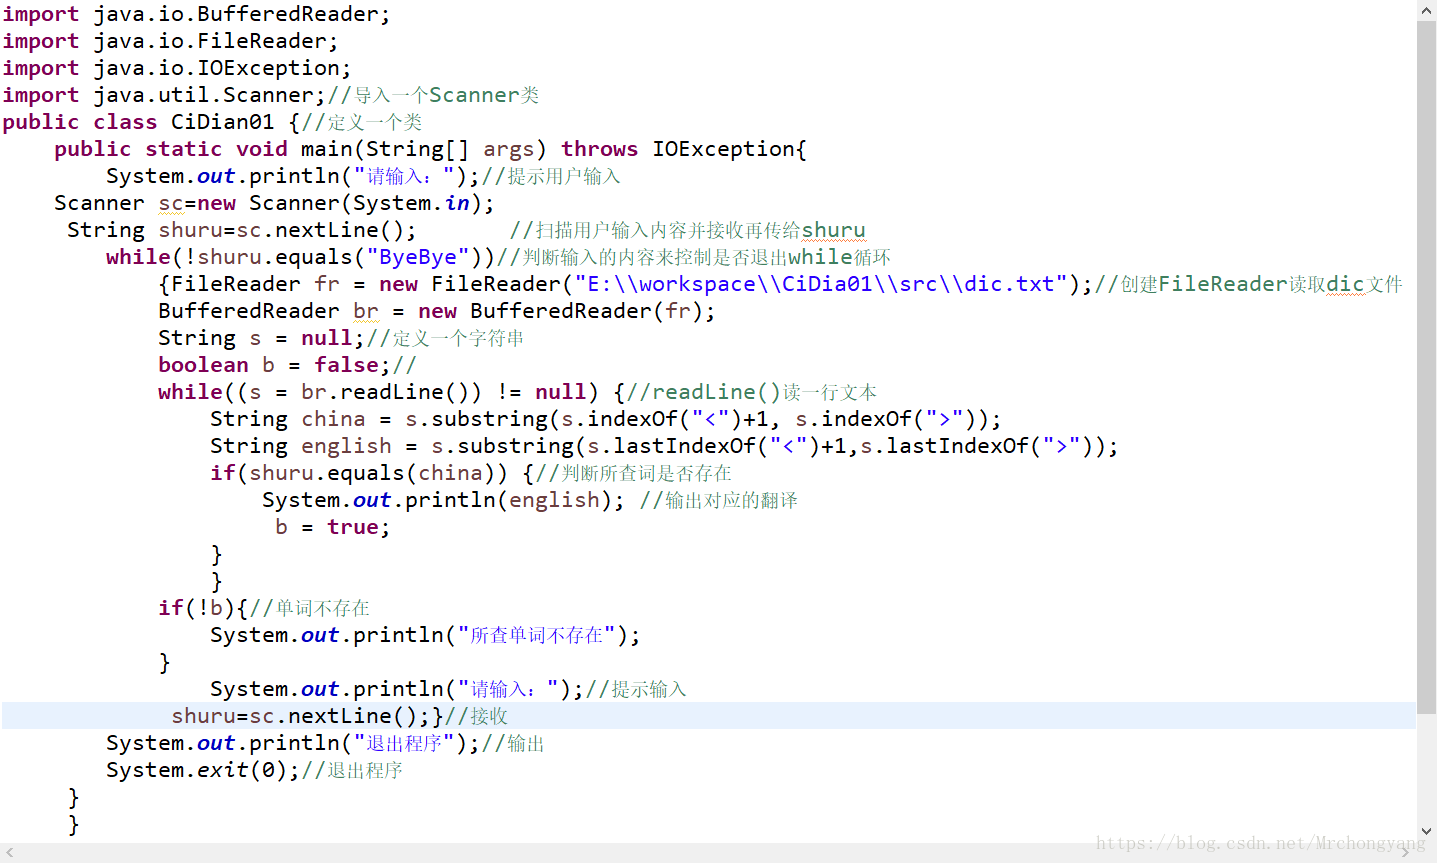Click the file path string ending in dic.txt
This screenshot has height=863, width=1437.
click(x=821, y=284)
